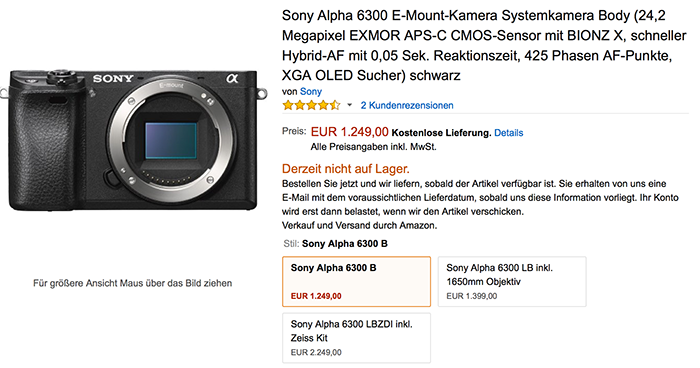Click the lens release button on camera image
The image size is (700, 368).
[111, 178]
